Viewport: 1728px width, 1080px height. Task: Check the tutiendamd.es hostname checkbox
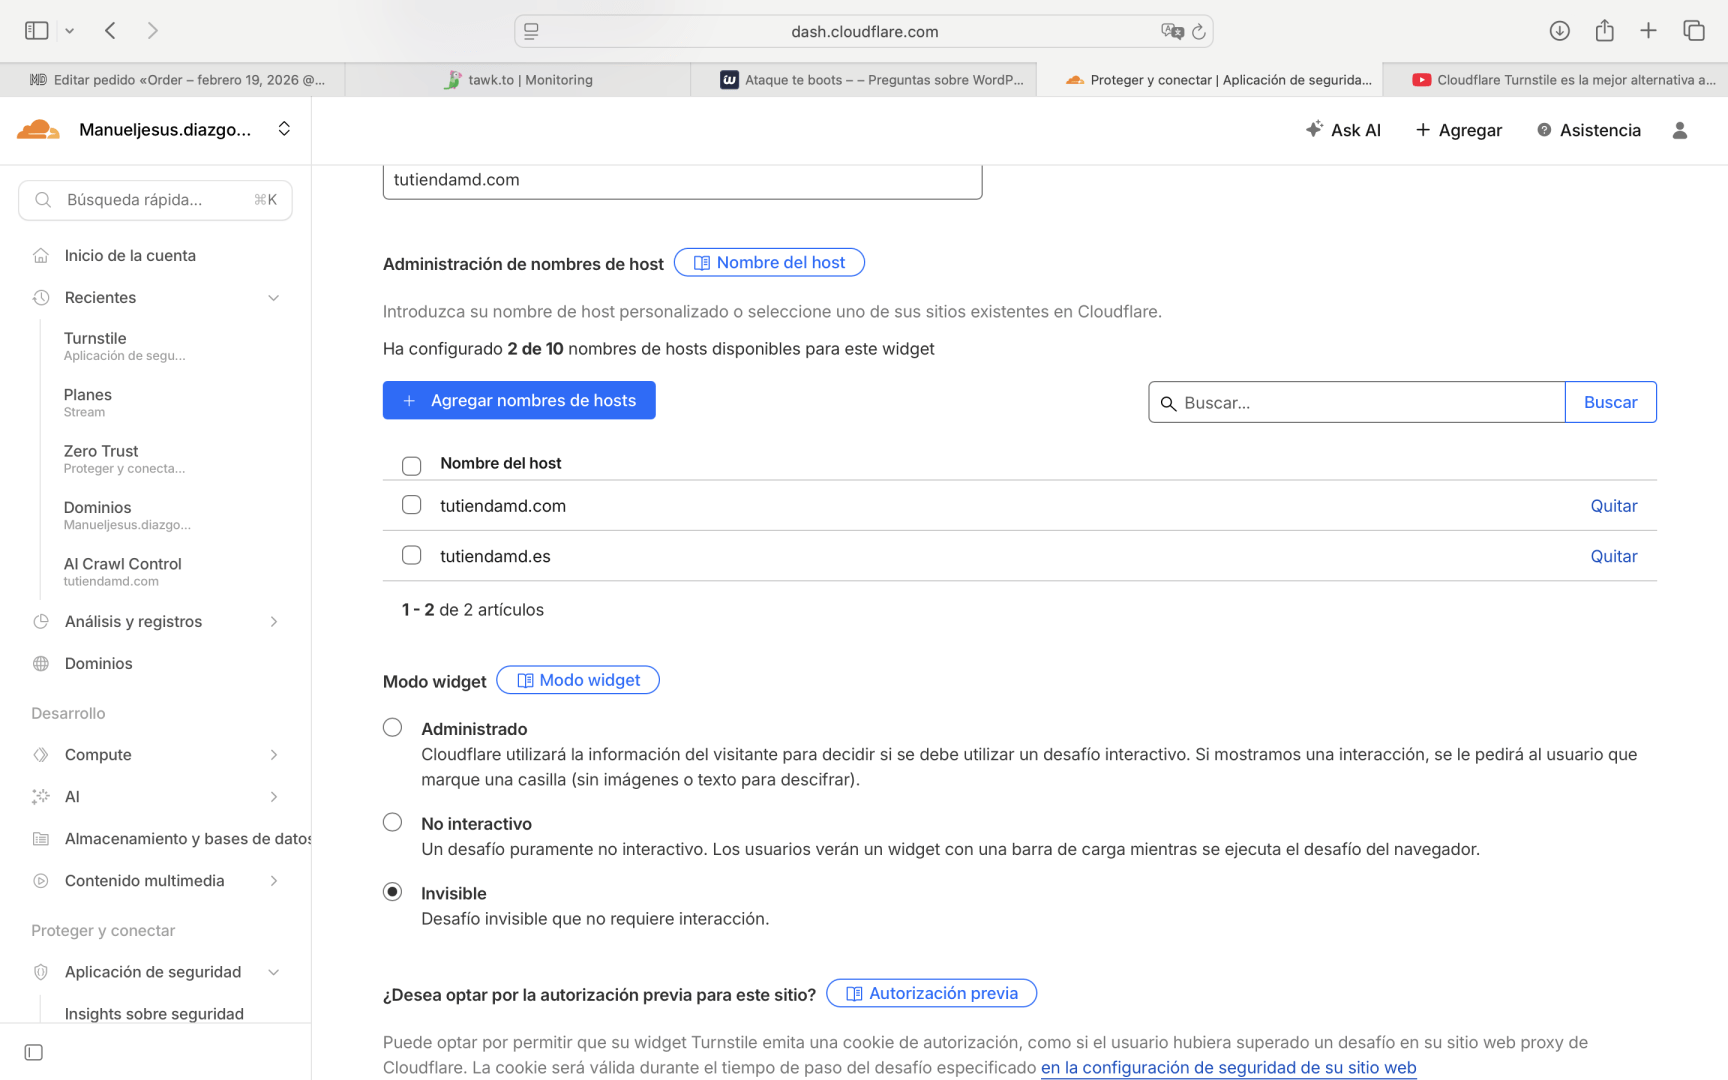pyautogui.click(x=411, y=555)
